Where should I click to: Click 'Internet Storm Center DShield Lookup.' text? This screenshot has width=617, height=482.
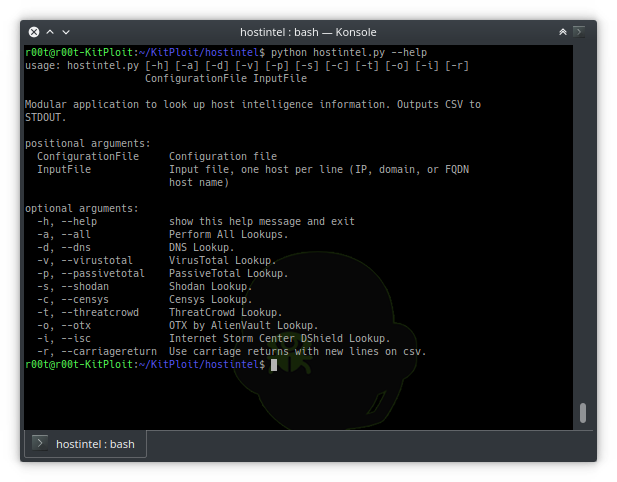tap(280, 338)
